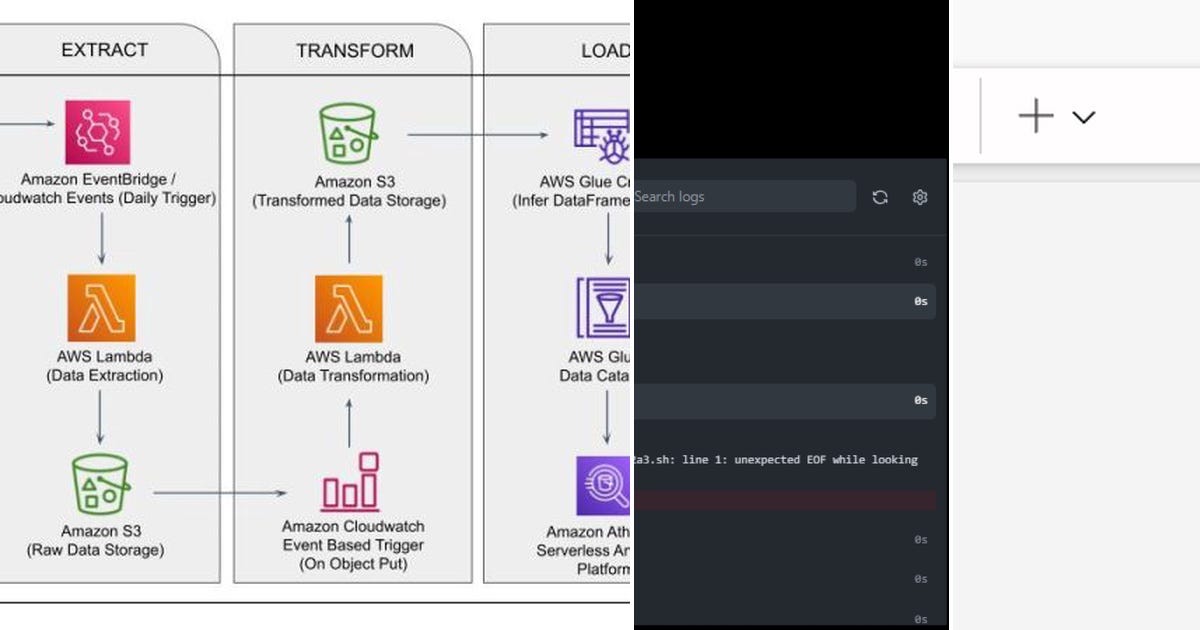Open a new terminal tab with the plus icon
This screenshot has height=630, width=1200.
tap(1035, 116)
